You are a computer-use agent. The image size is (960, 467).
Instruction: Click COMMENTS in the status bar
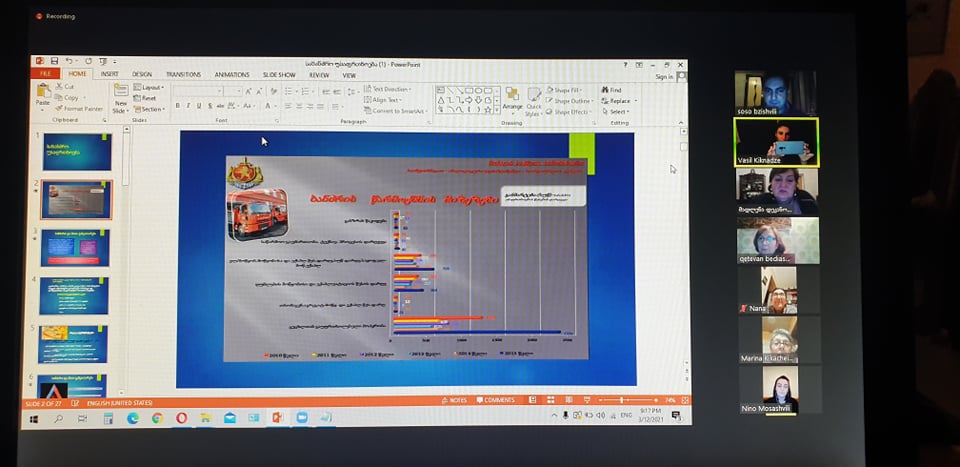(495, 400)
